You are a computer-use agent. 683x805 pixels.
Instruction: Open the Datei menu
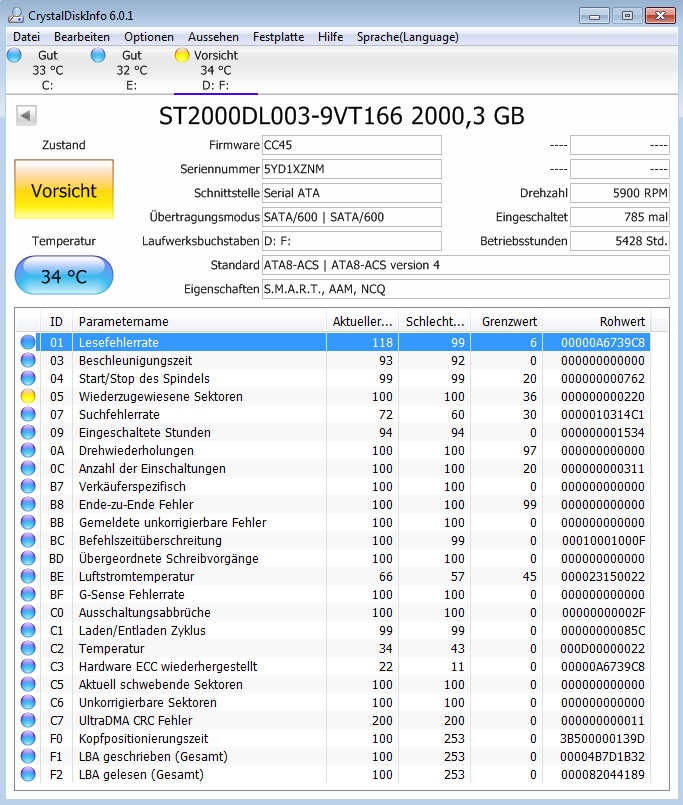(26, 37)
